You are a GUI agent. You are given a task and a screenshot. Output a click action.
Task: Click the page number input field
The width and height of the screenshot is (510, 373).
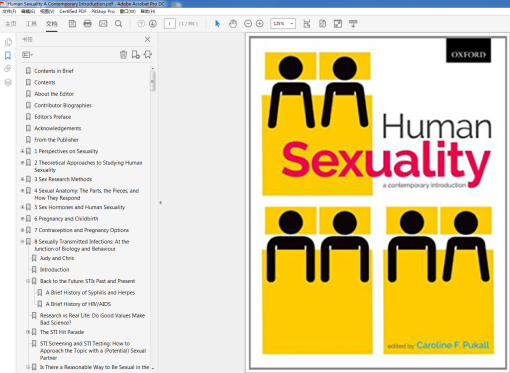170,24
